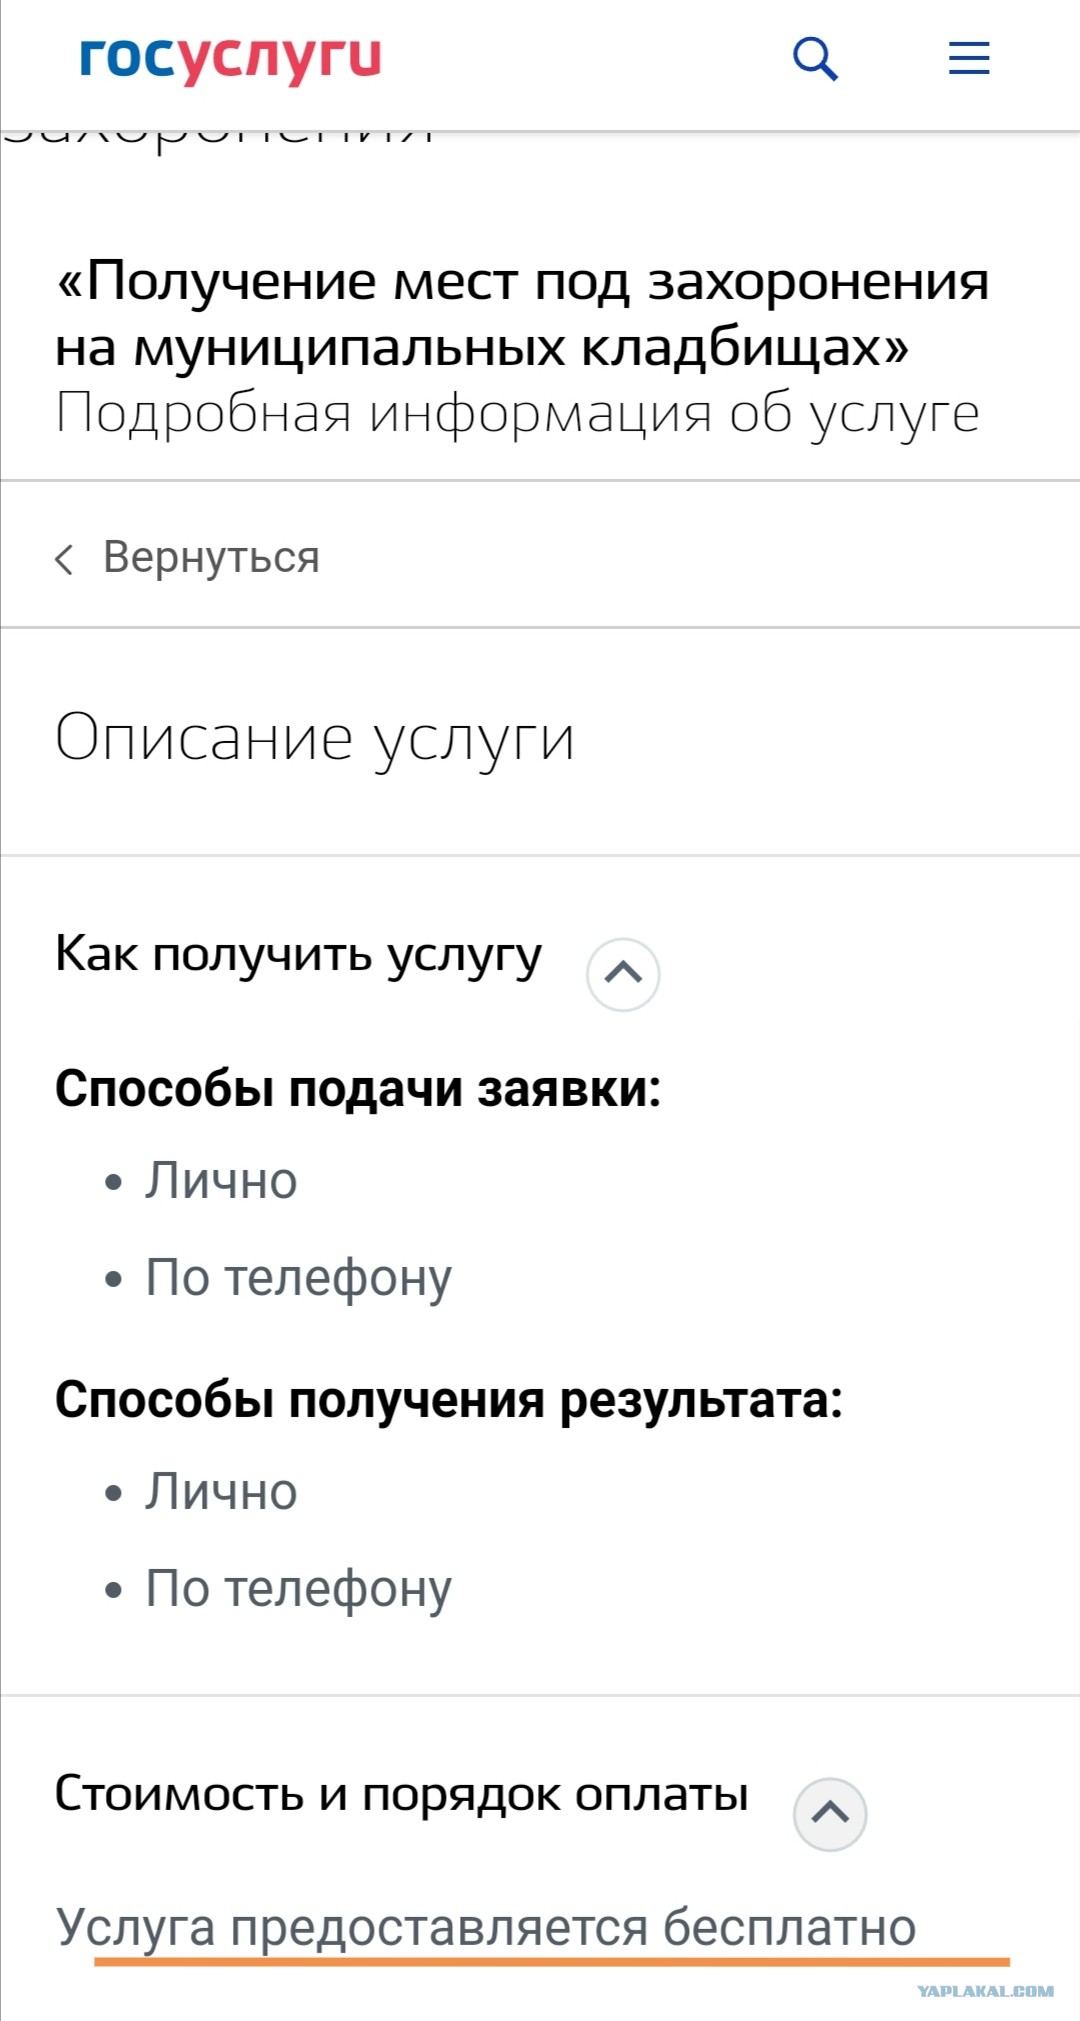The image size is (1080, 2021).
Task: Click the Как получить услугу section header
Action: [x=298, y=955]
